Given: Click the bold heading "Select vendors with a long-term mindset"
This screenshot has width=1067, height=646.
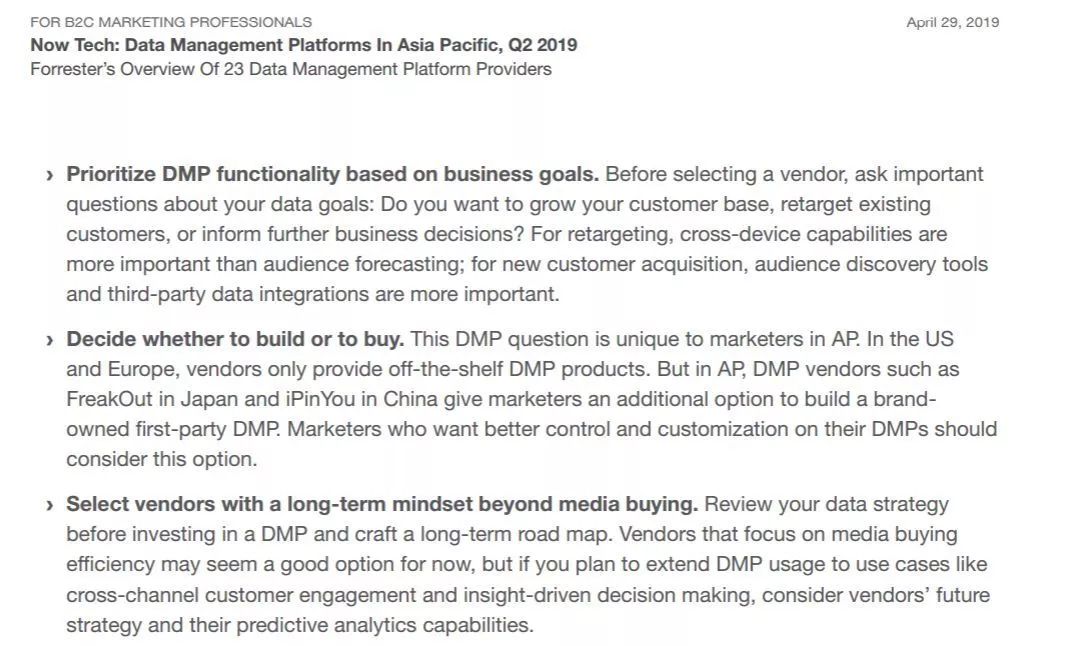Looking at the screenshot, I should pyautogui.click(x=382, y=504).
